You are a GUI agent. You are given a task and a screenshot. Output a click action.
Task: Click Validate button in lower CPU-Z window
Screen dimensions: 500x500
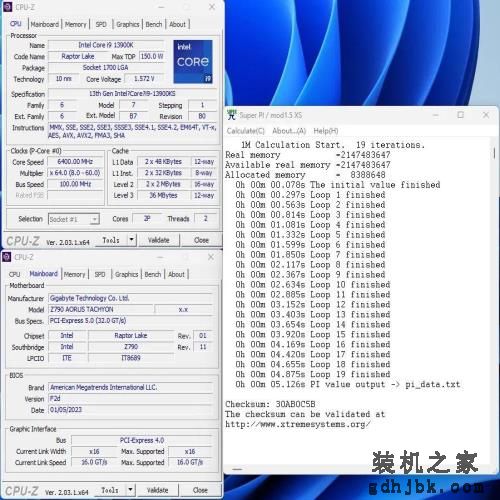pos(157,490)
